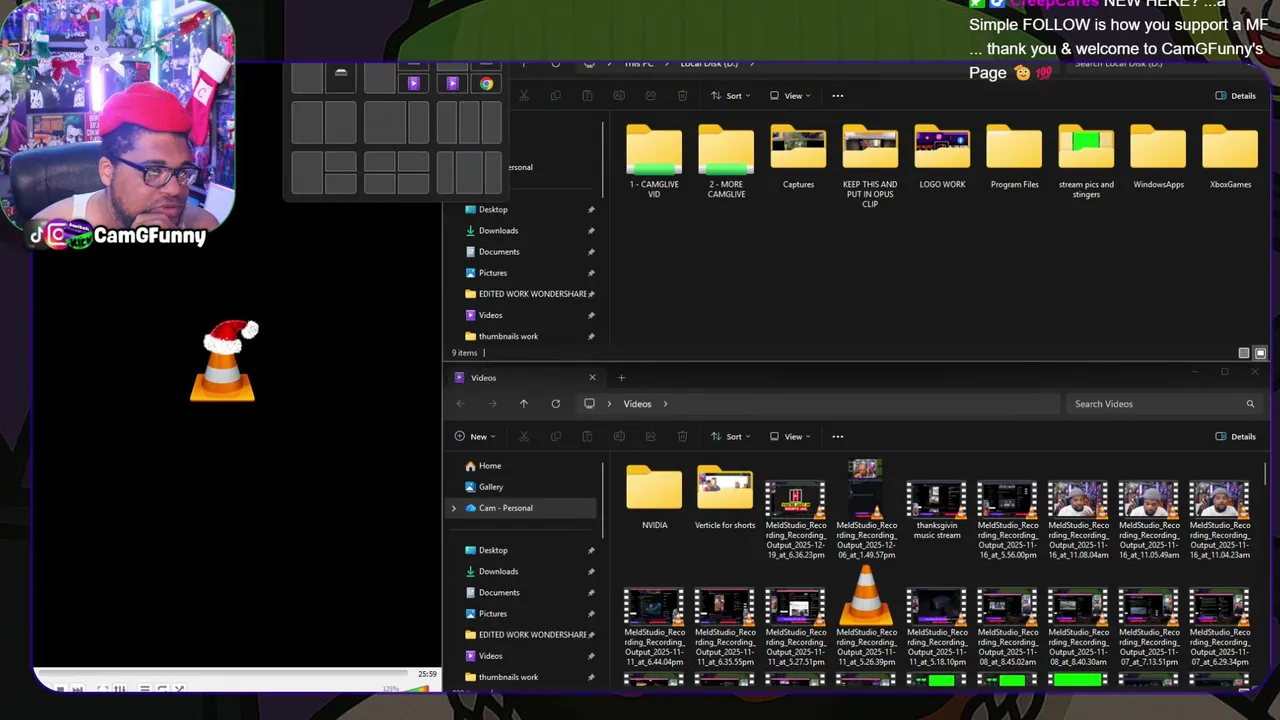Click Videos breadcrumb in address bar
Screen dimensions: 1280x720
pos(637,404)
